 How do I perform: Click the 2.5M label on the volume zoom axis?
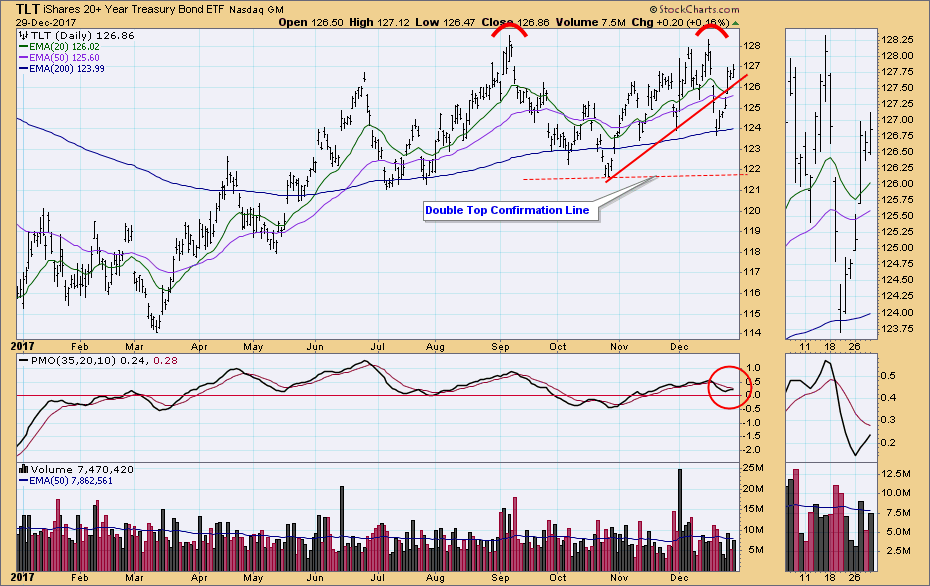[899, 551]
